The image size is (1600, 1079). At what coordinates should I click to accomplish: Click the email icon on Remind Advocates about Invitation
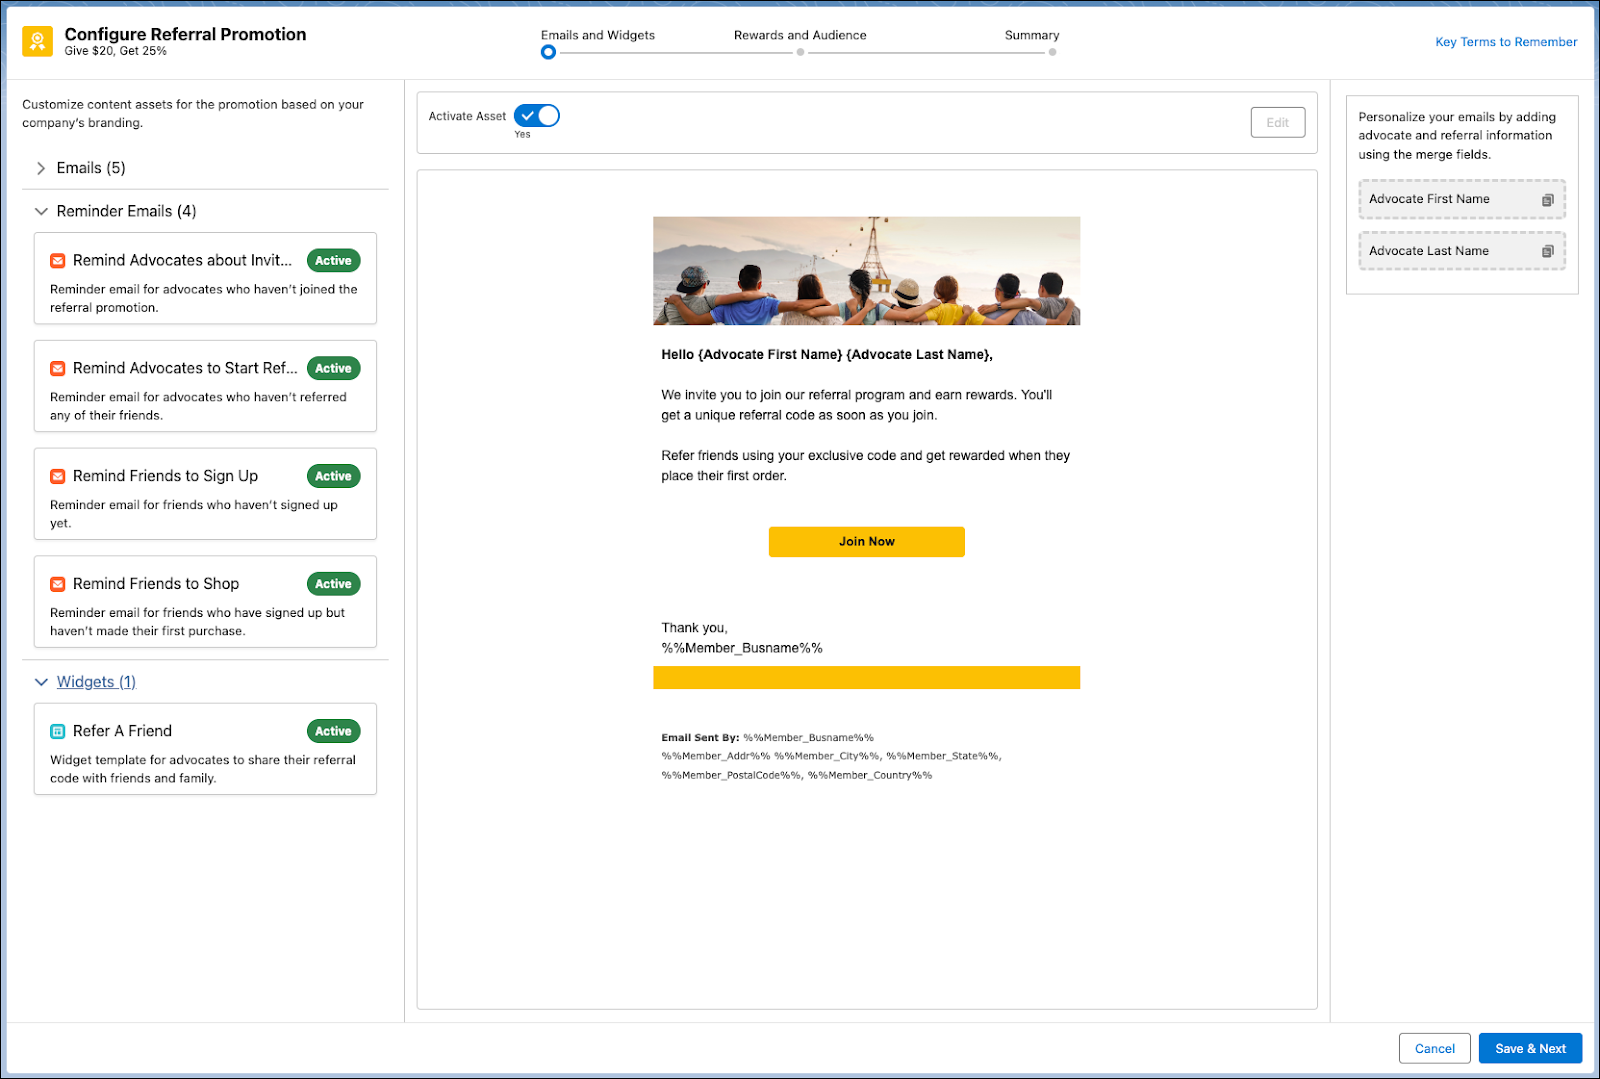(58, 260)
